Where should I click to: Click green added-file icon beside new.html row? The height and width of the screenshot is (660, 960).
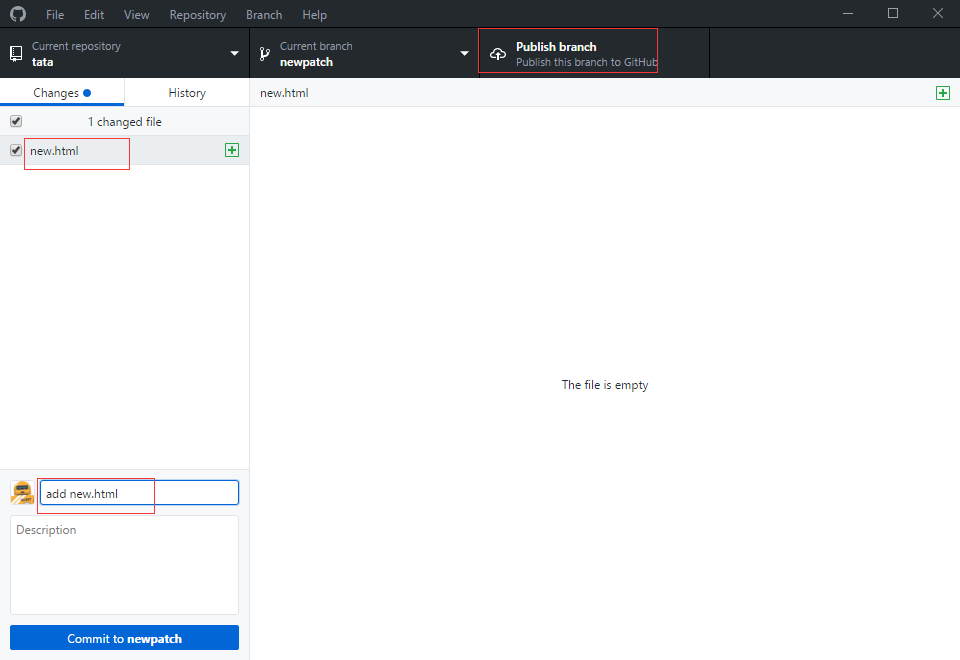click(x=232, y=150)
